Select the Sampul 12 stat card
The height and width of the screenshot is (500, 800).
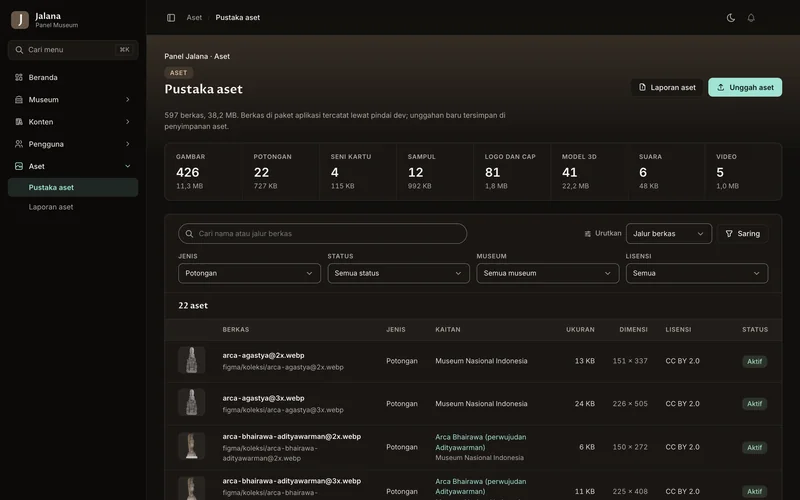[x=435, y=171]
